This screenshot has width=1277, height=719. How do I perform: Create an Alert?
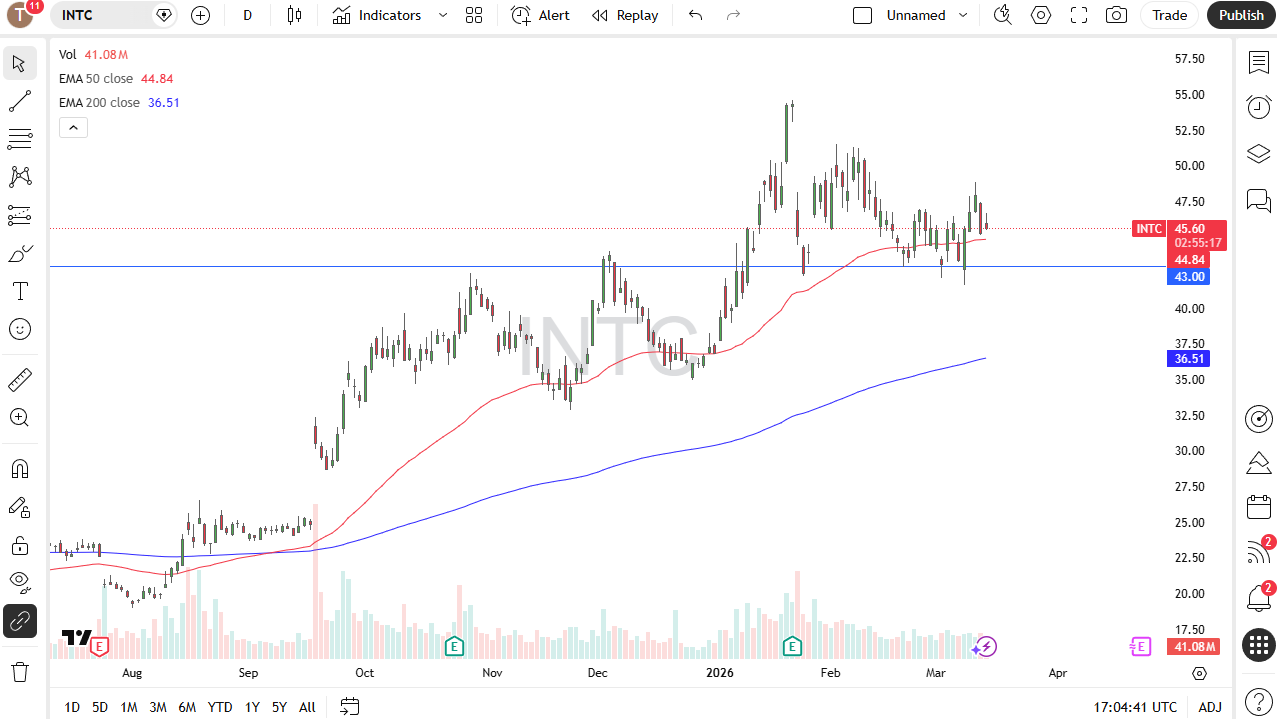click(540, 15)
